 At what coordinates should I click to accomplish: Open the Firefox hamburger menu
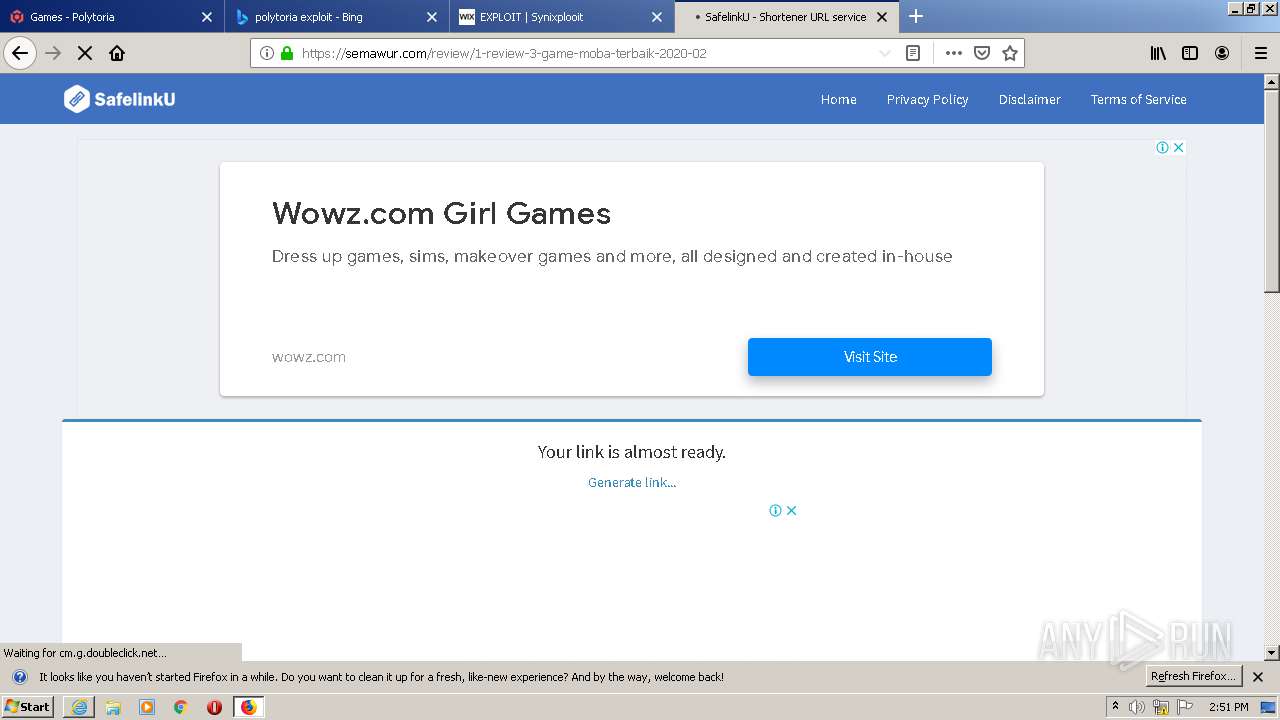[x=1261, y=53]
